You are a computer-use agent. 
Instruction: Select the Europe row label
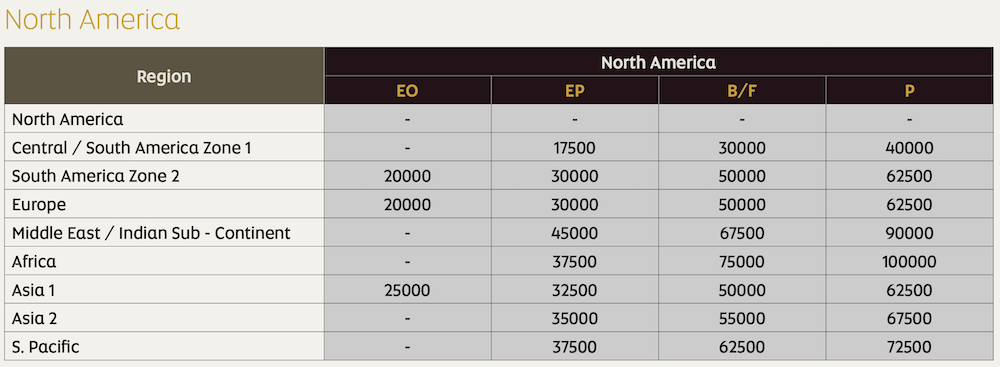click(x=39, y=205)
